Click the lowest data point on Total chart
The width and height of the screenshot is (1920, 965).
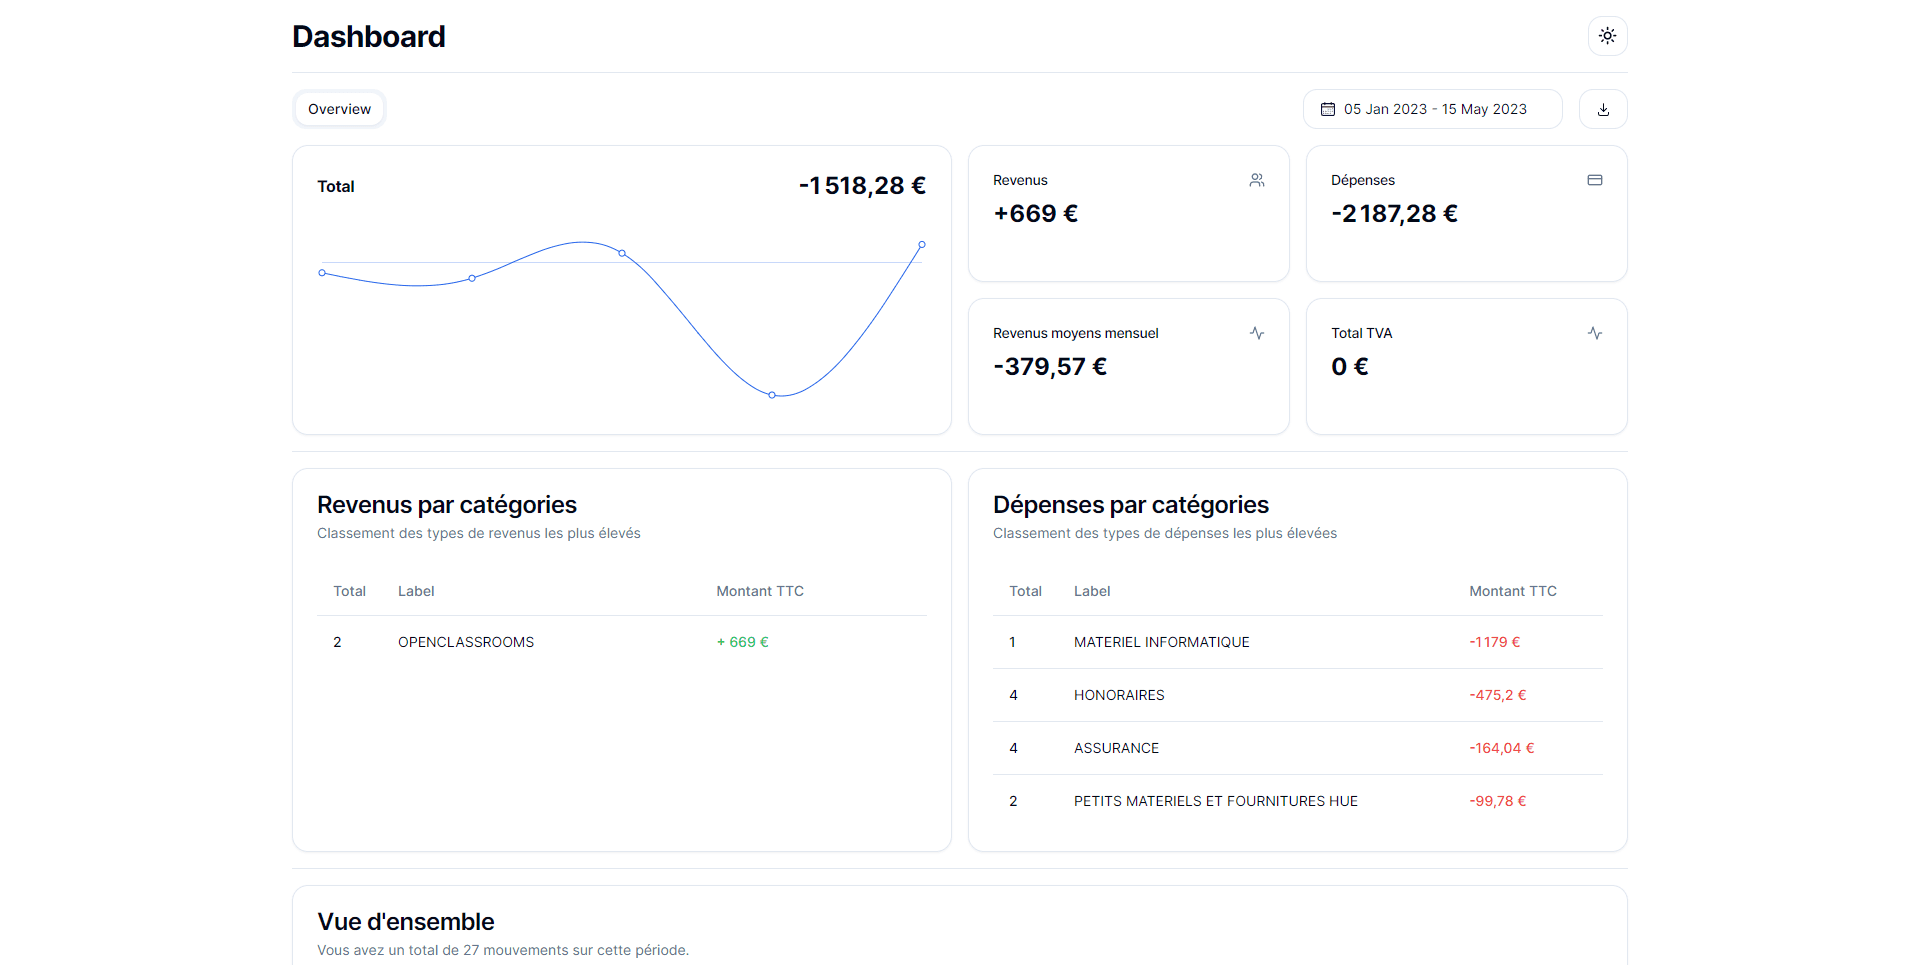(772, 395)
